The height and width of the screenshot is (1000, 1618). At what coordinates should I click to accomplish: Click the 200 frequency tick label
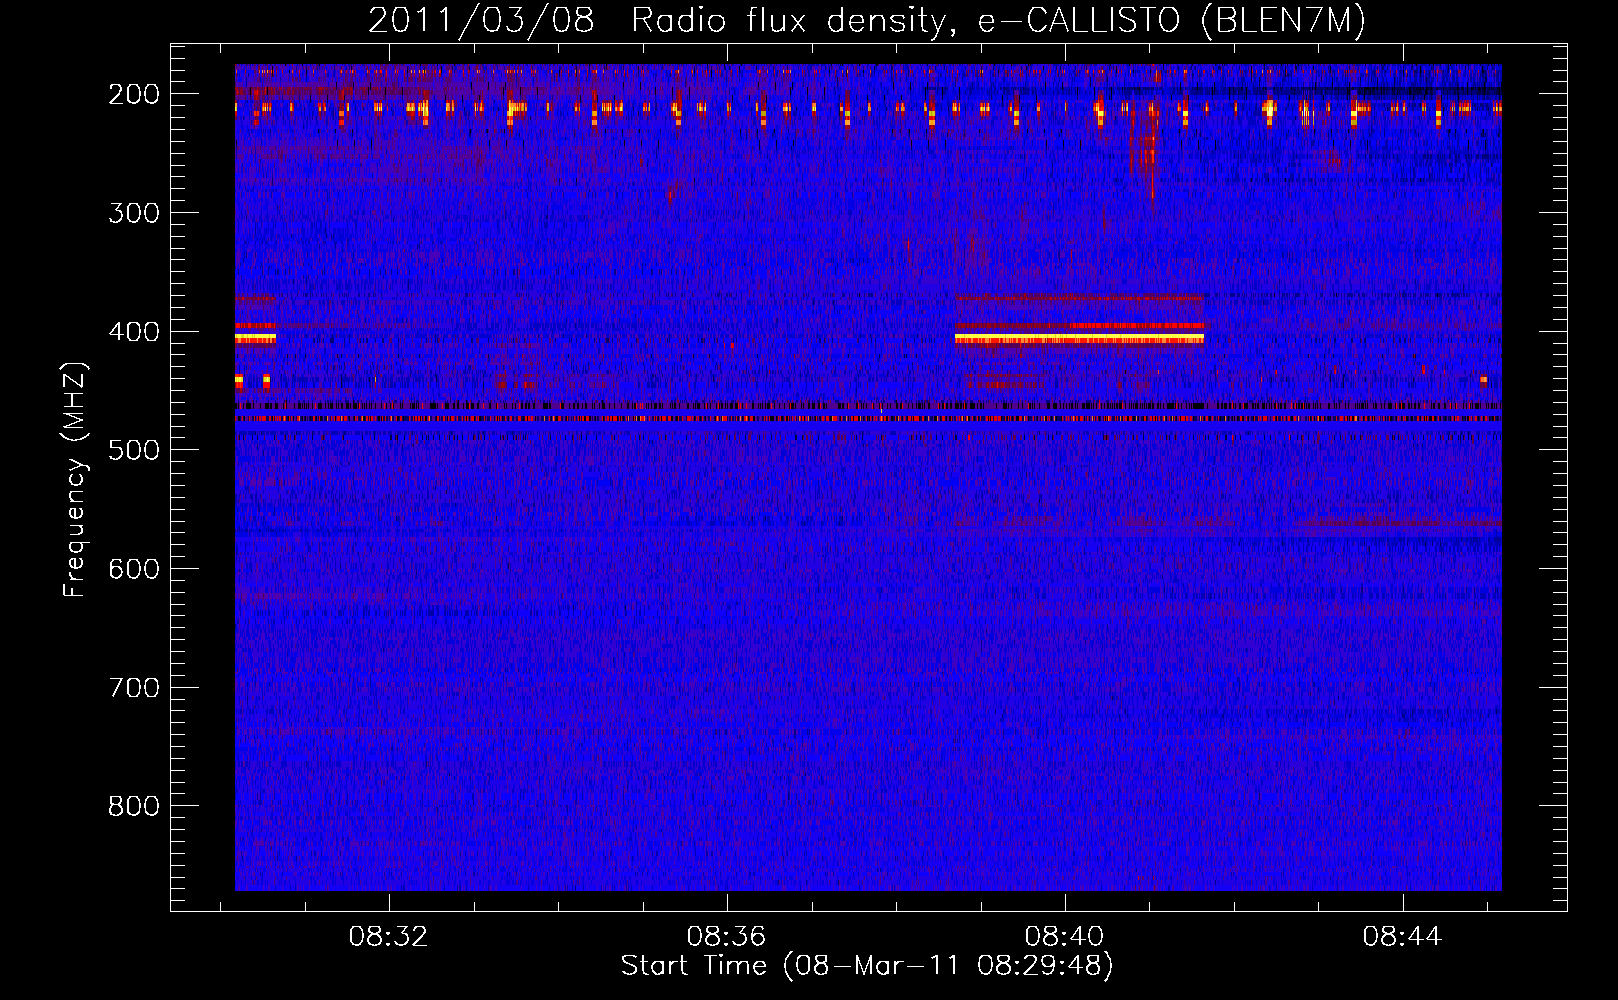(133, 94)
